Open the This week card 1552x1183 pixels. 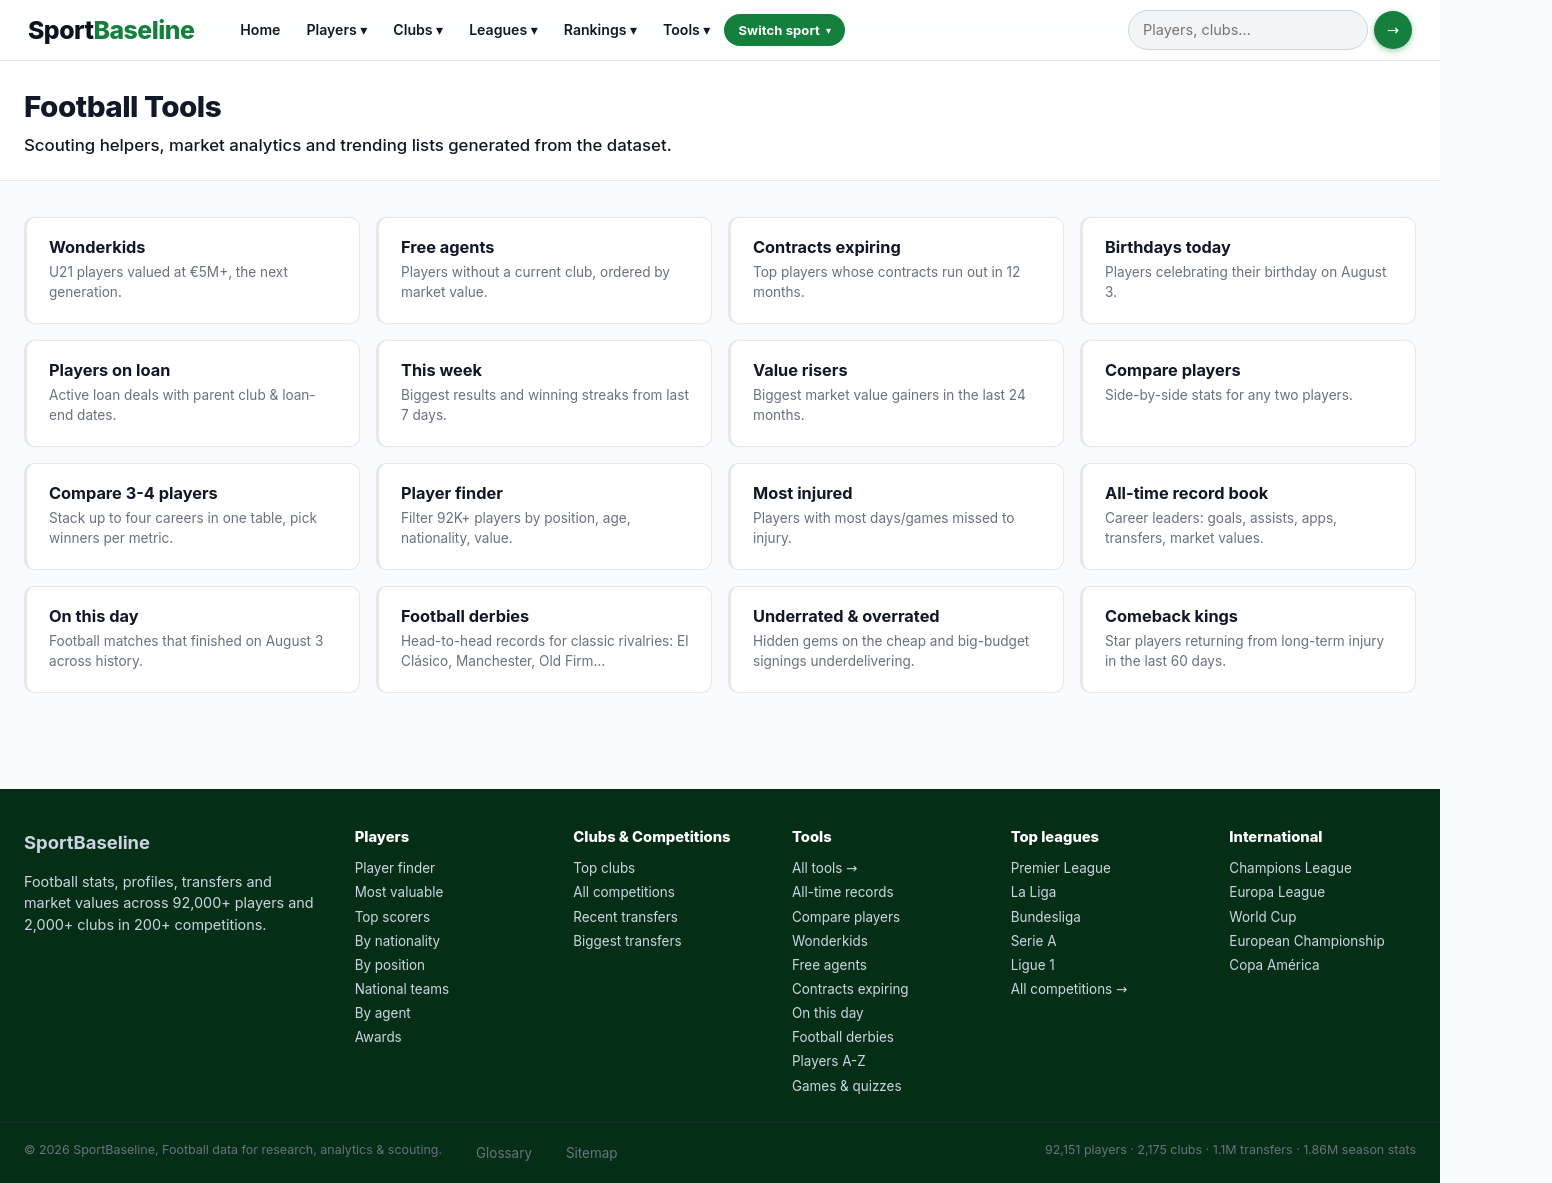pos(544,393)
